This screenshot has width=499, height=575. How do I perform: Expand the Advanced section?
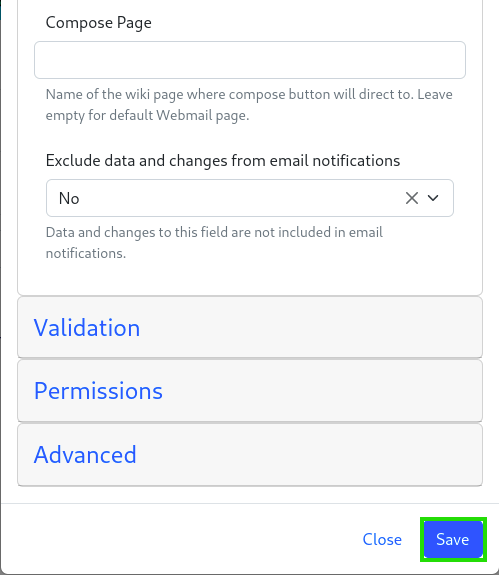tap(85, 455)
